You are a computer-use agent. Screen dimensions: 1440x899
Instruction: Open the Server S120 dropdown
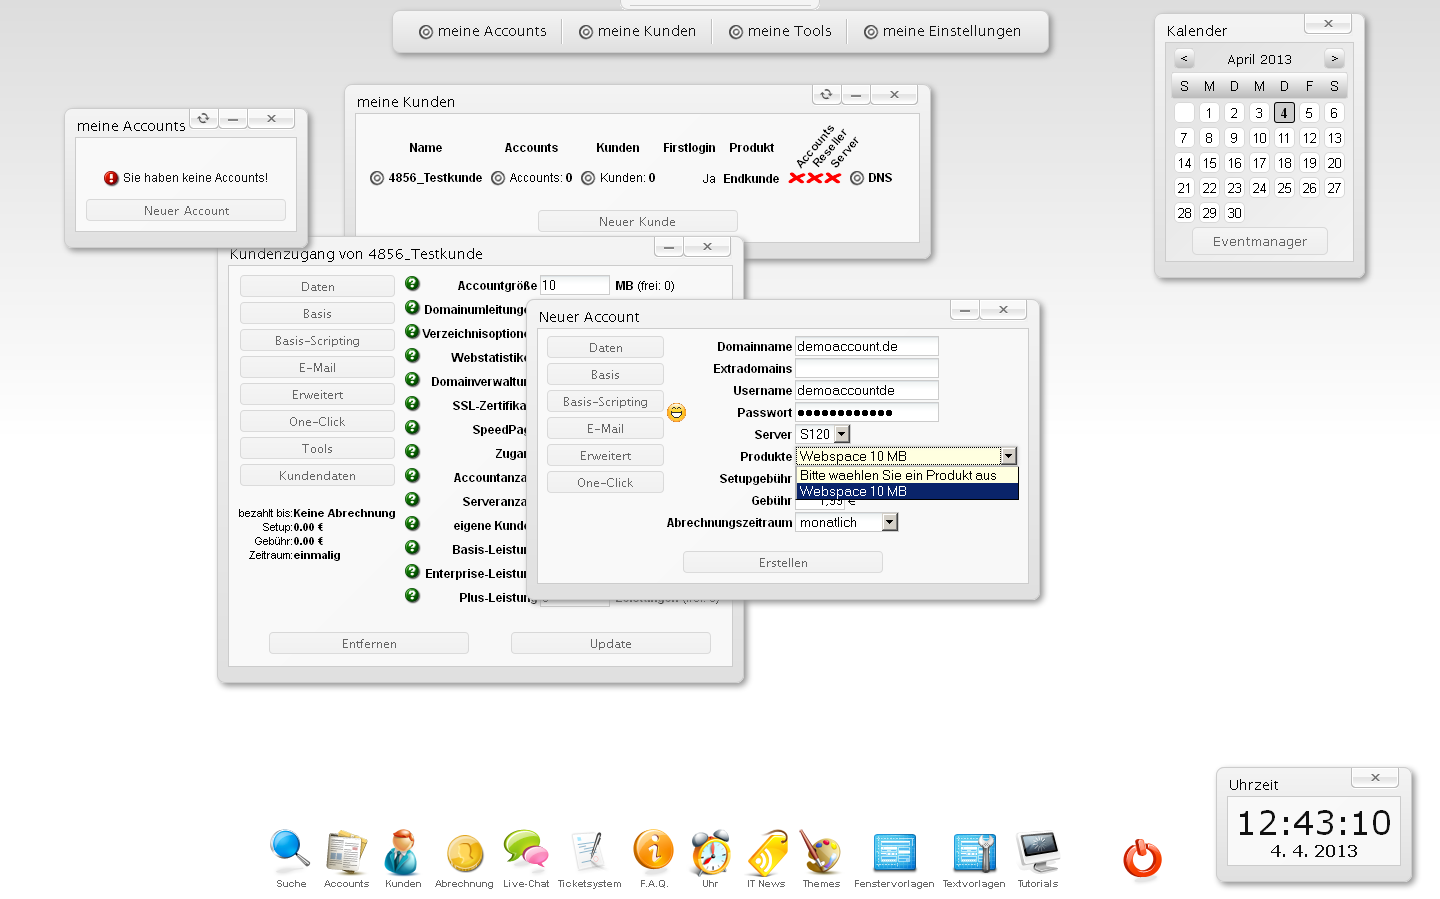pyautogui.click(x=841, y=433)
